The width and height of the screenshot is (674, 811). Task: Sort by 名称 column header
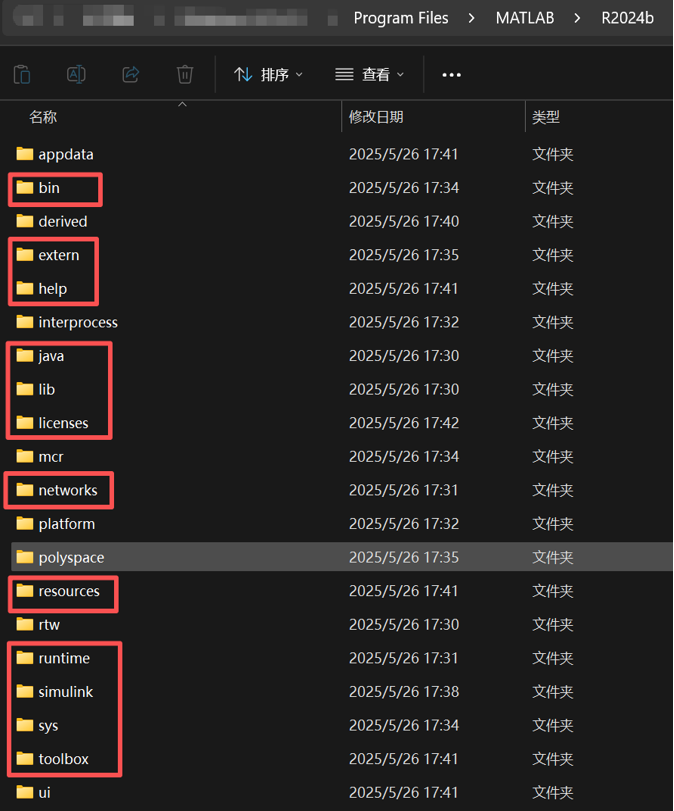[43, 117]
